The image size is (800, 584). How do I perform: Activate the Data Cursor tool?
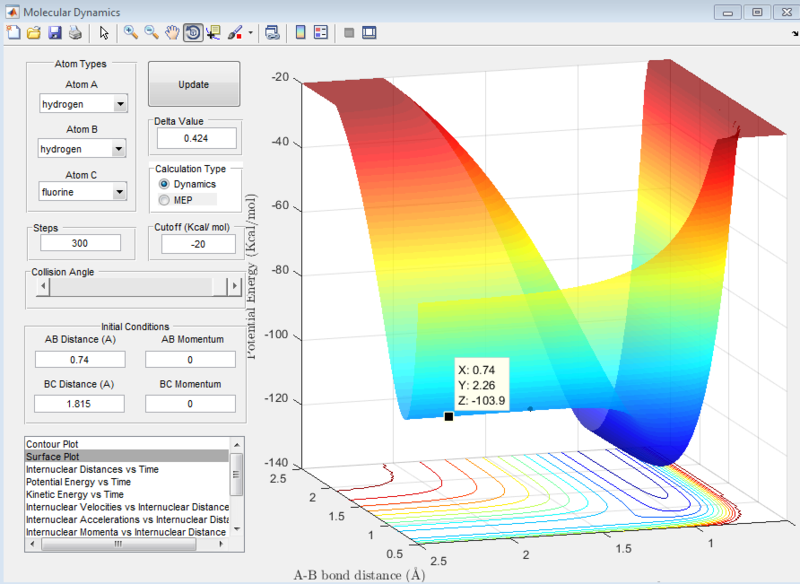point(213,33)
